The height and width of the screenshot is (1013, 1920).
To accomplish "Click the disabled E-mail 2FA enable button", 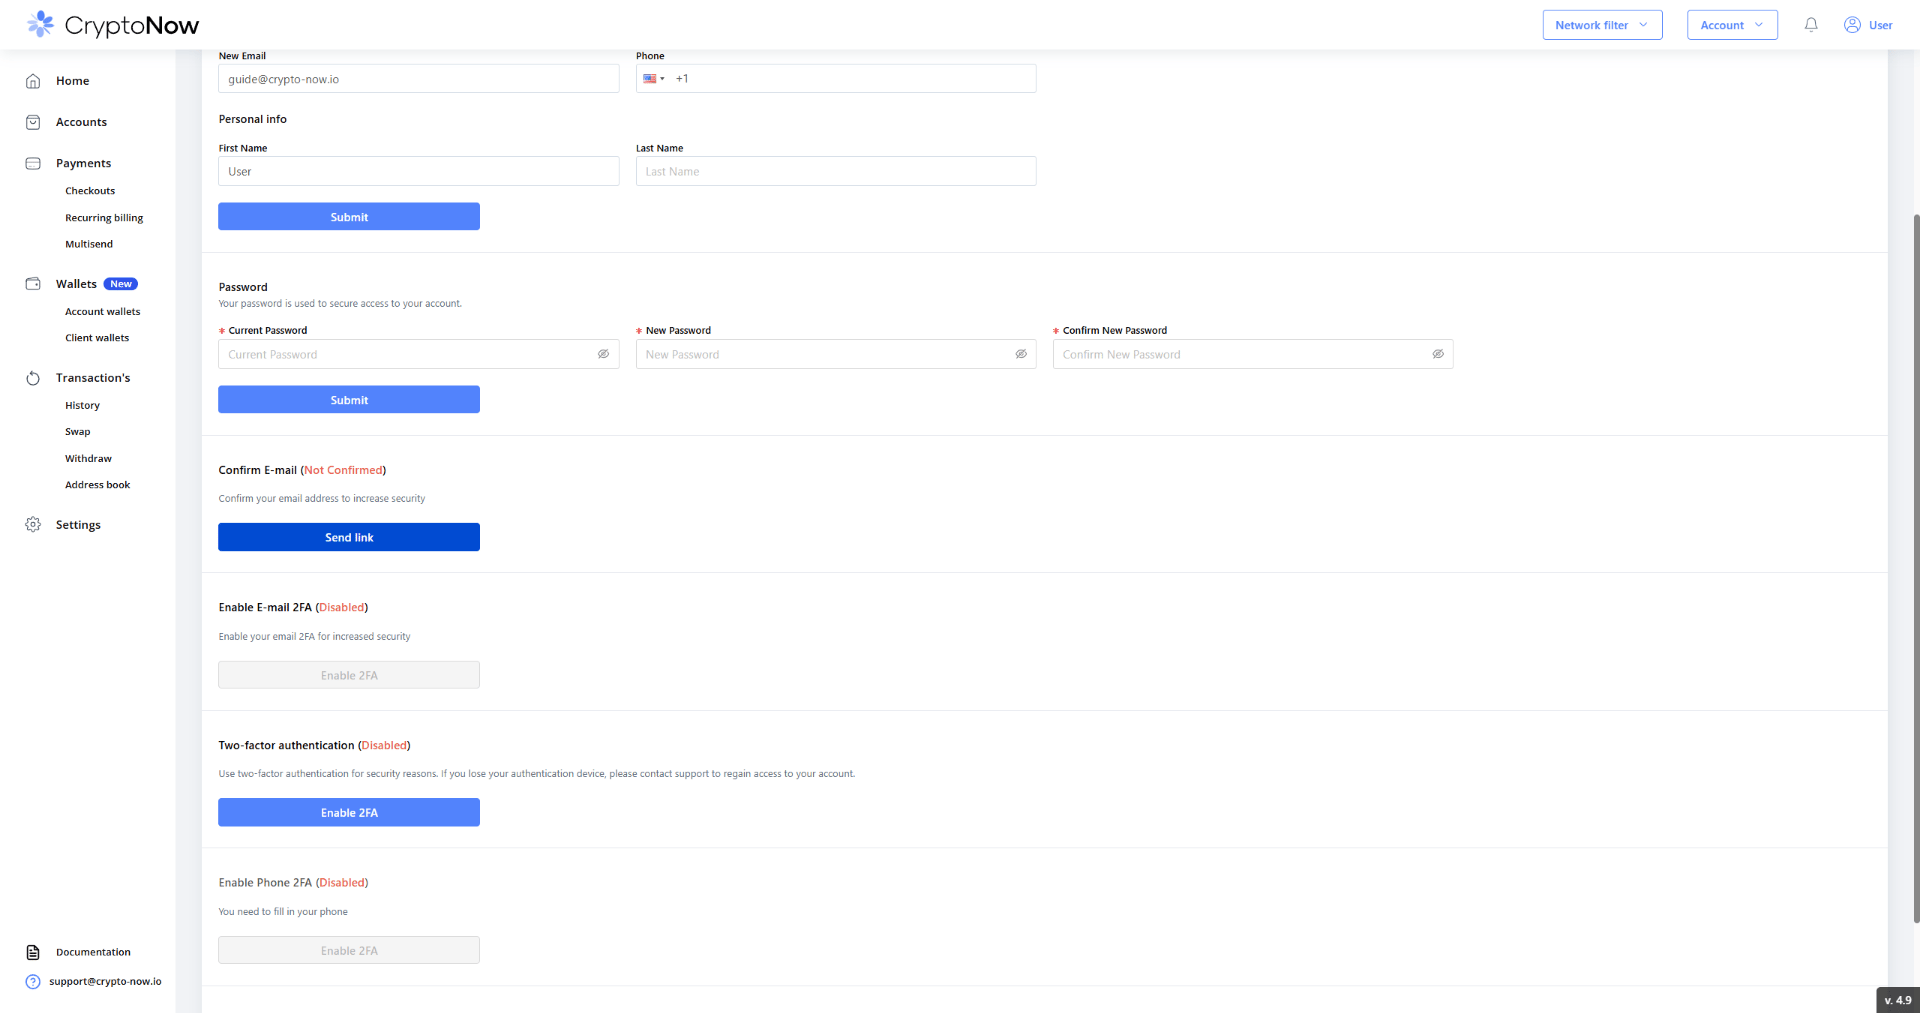I will (349, 675).
